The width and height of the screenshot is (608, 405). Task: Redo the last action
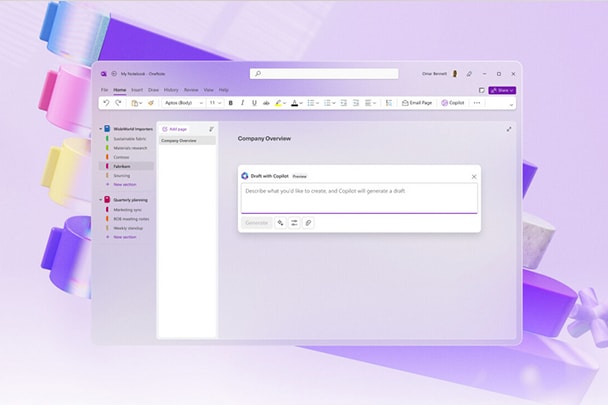pos(118,103)
